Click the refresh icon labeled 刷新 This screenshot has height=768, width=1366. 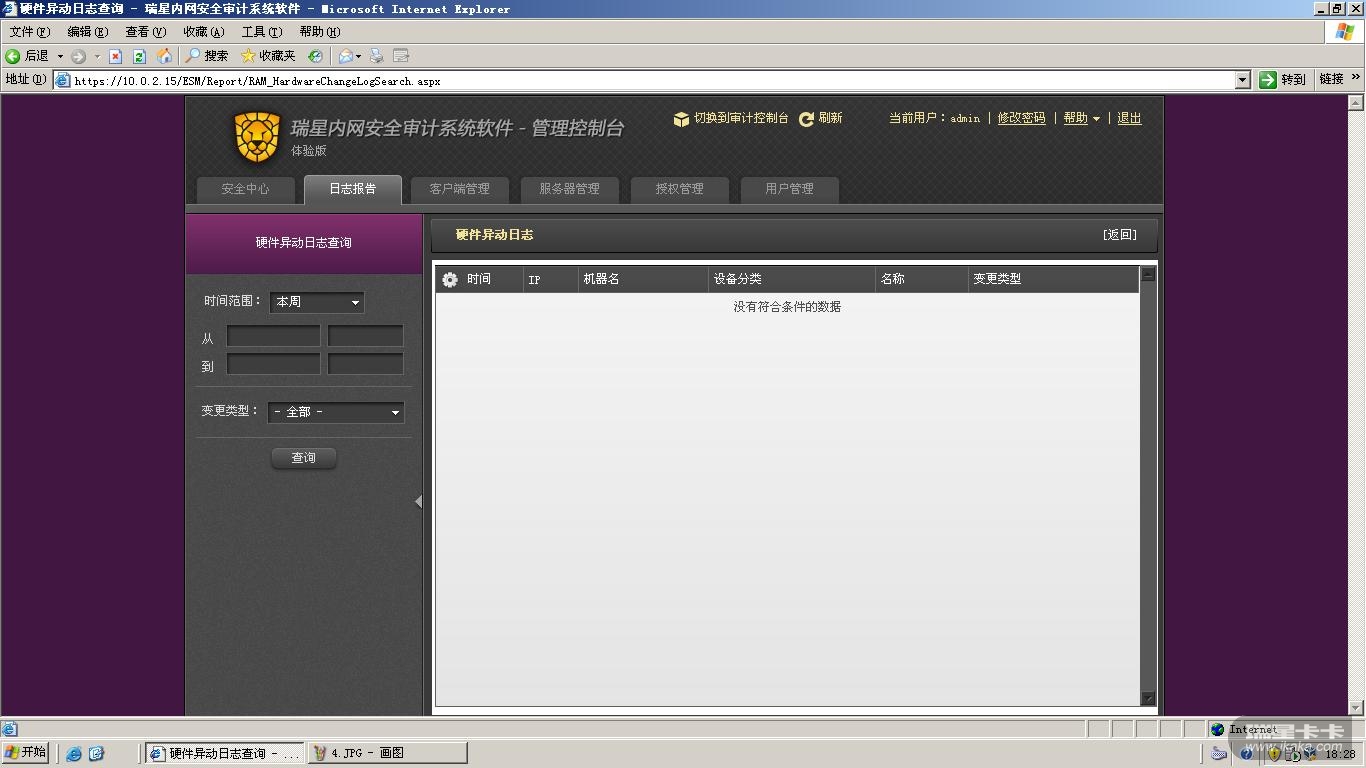(x=806, y=119)
